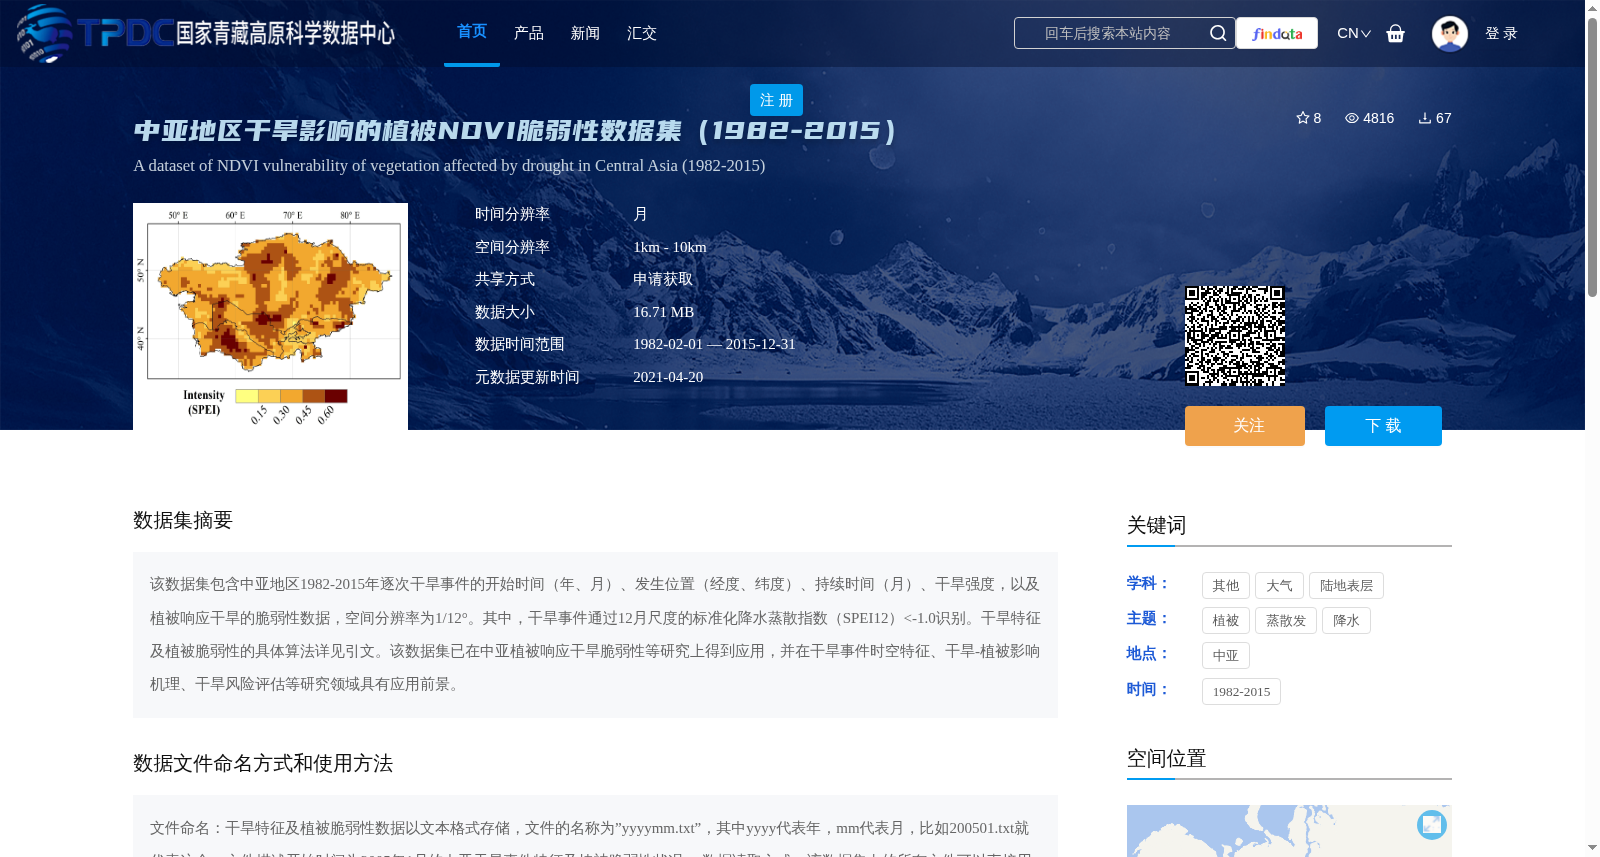
Task: Open the 新闻 menu item
Action: [585, 33]
